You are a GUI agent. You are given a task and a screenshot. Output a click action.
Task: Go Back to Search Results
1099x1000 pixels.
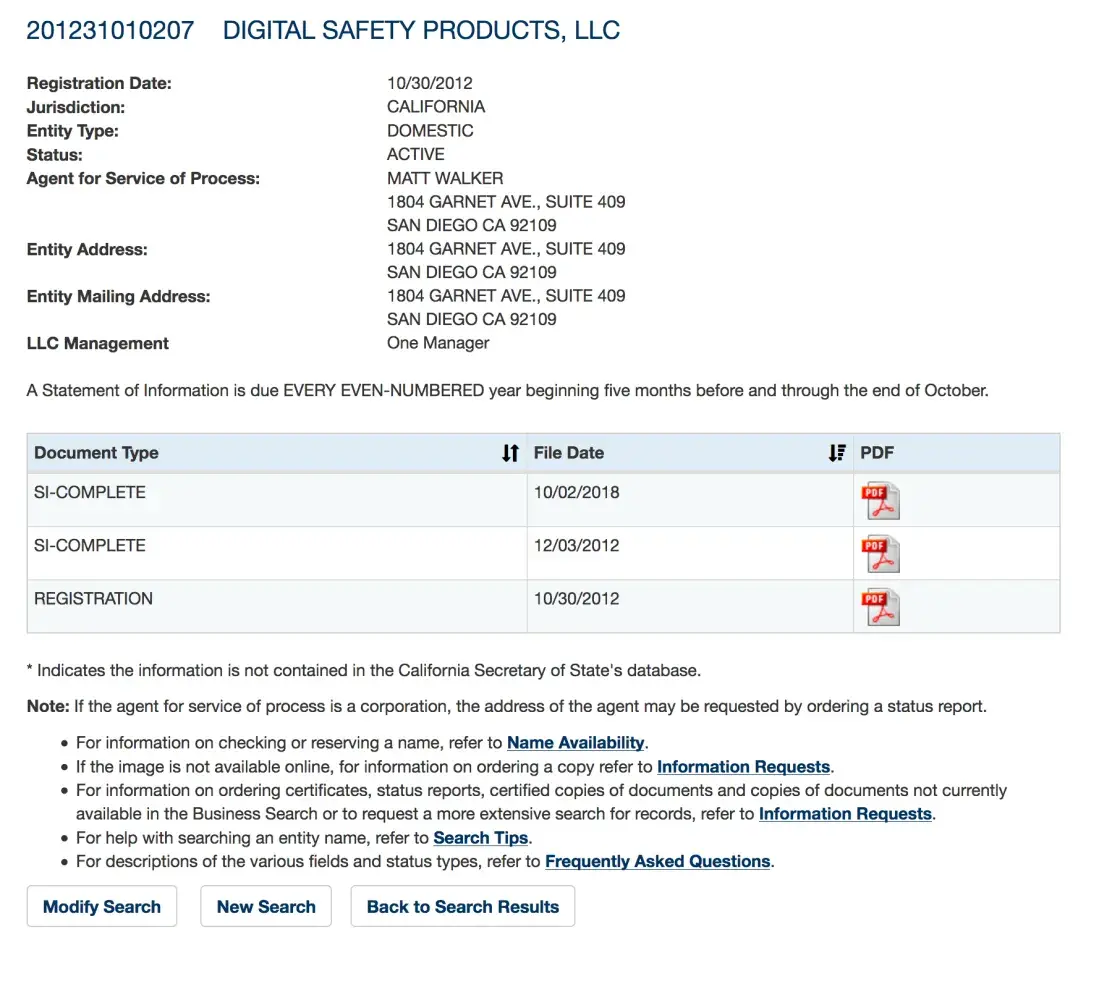[x=463, y=907]
